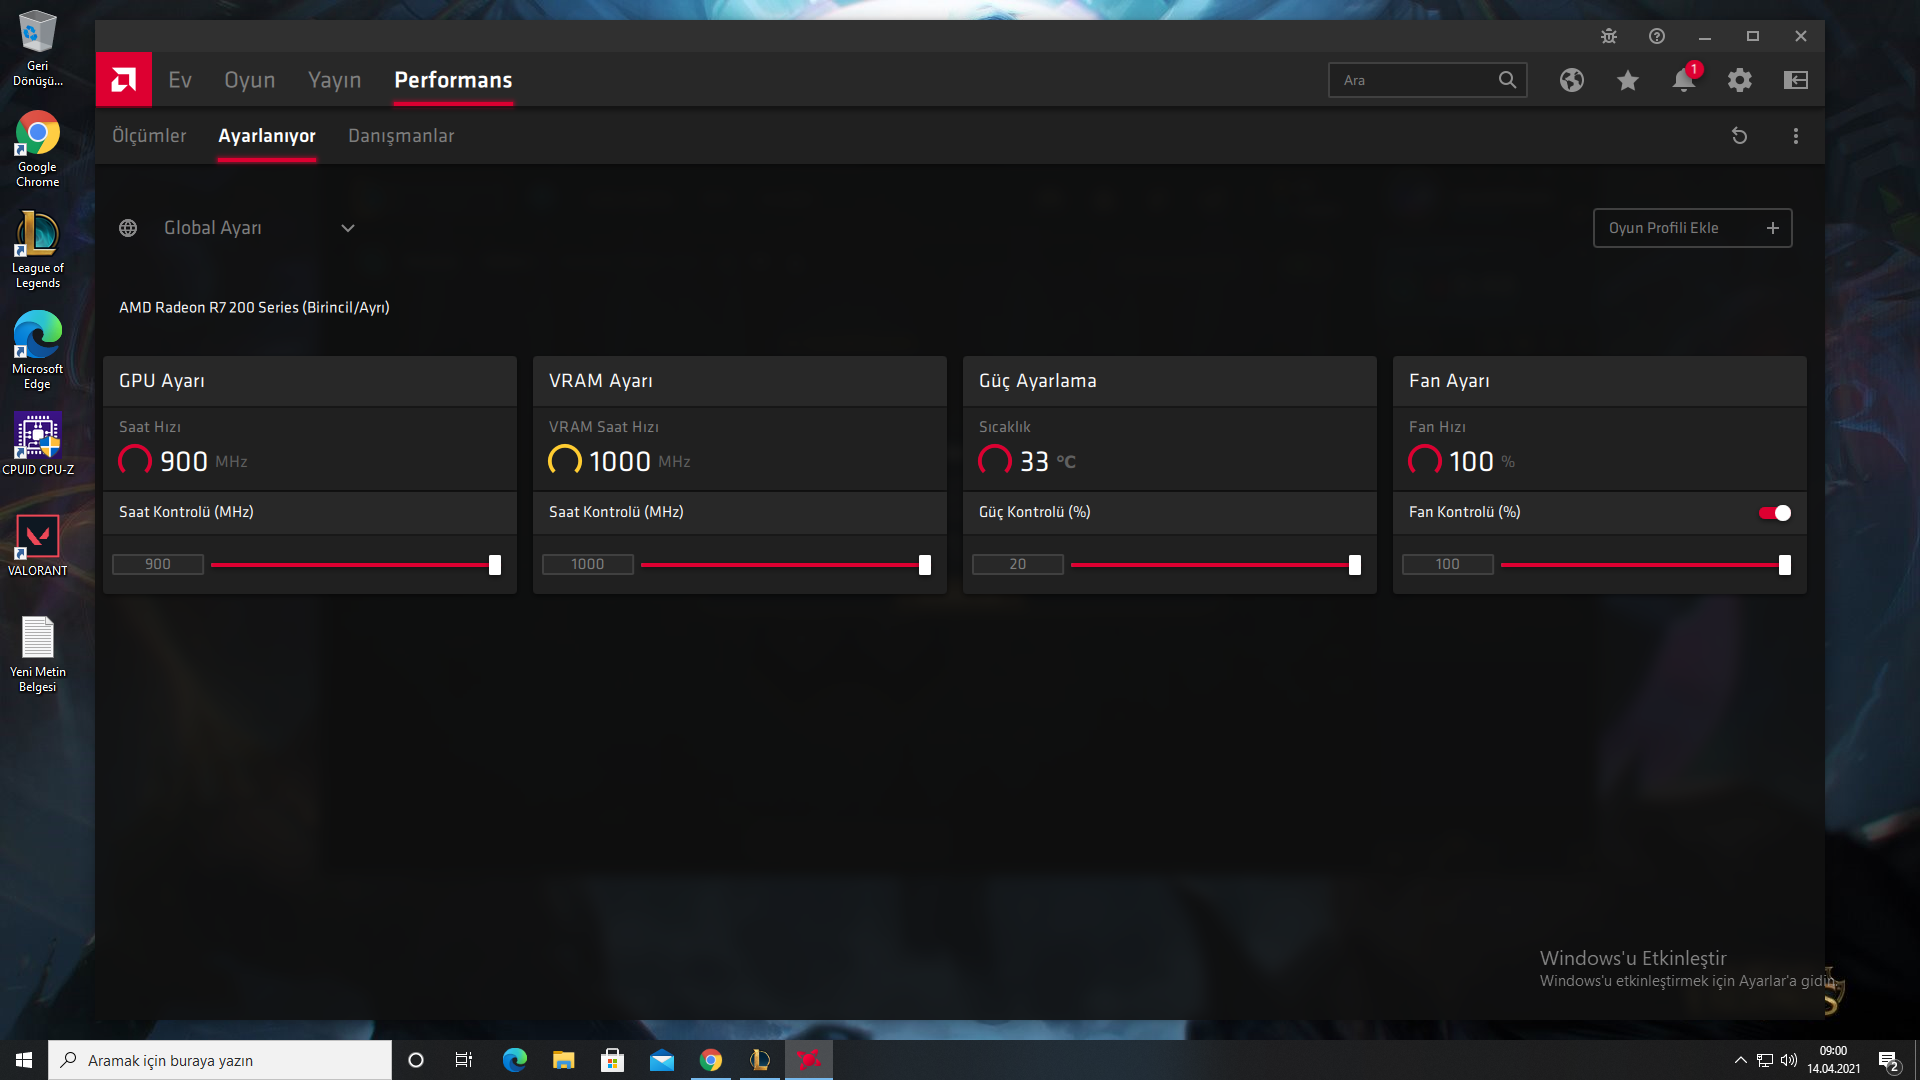
Task: Click Oyun Profili Ekle button
Action: tap(1691, 228)
